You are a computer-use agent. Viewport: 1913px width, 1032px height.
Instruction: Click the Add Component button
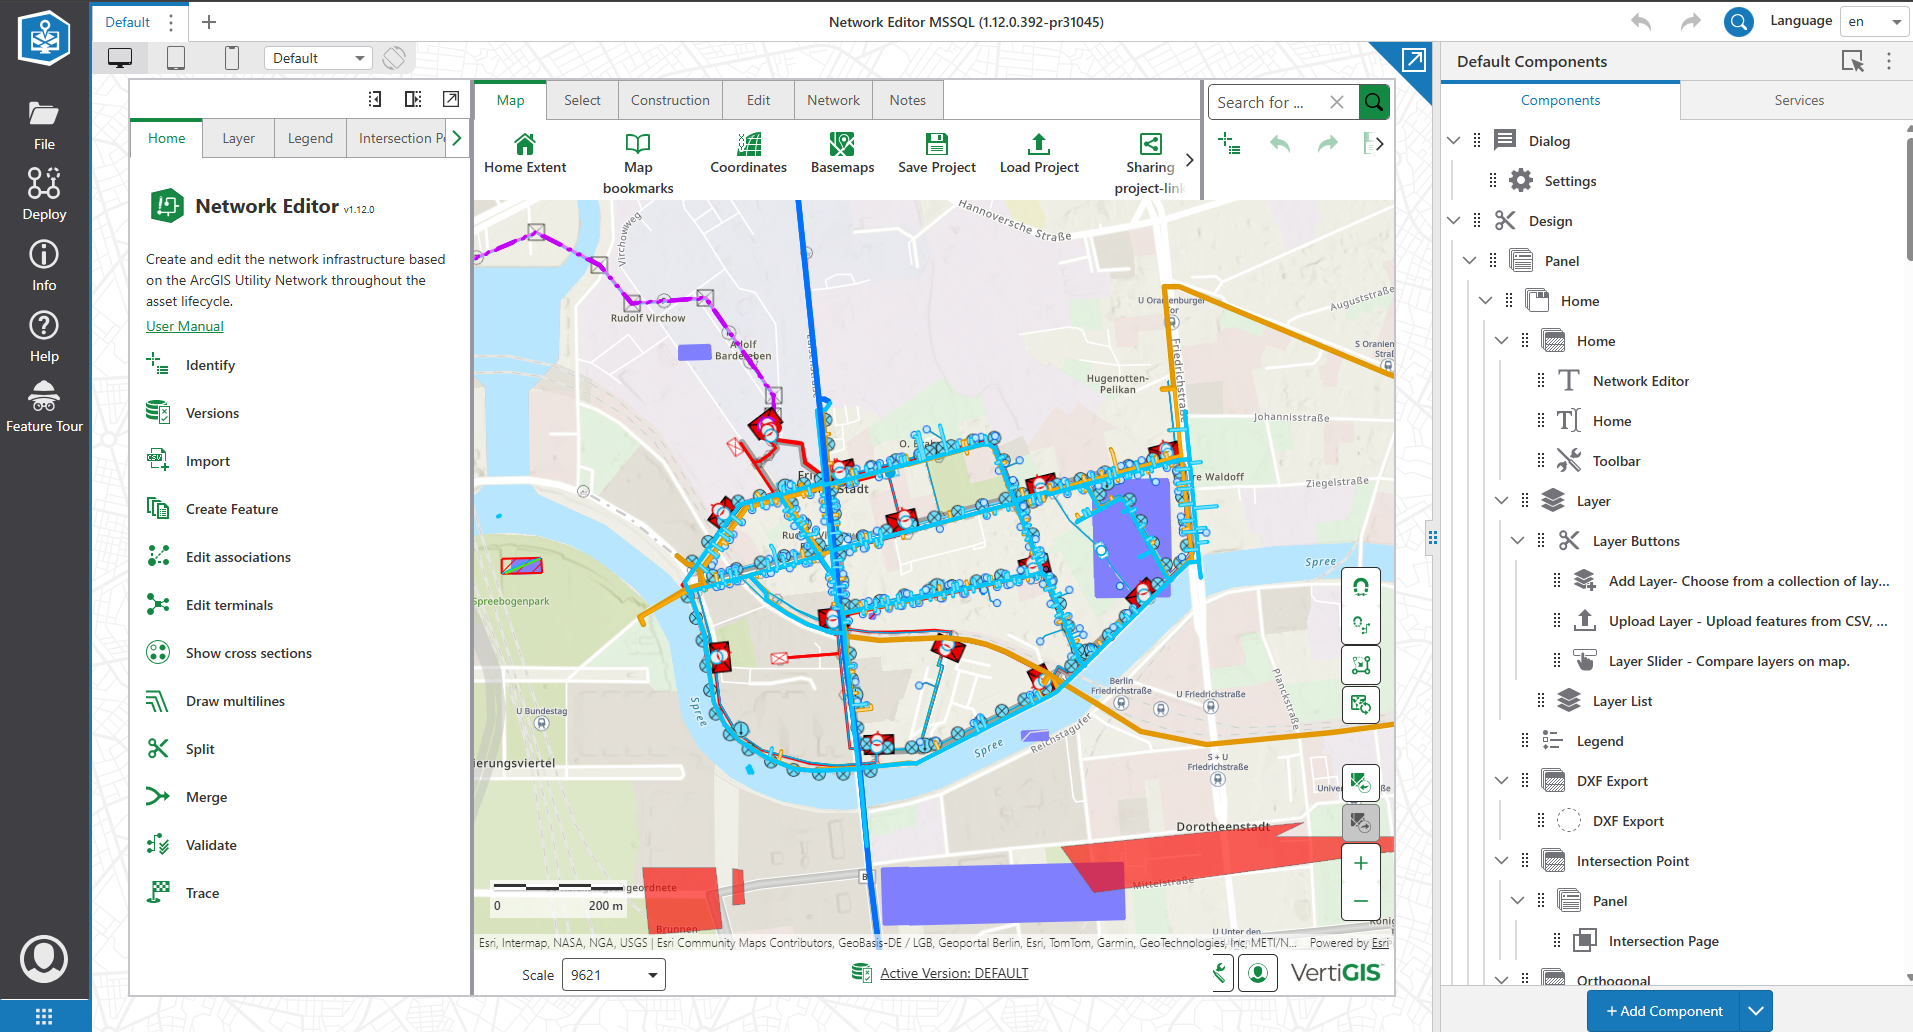pos(1664,1011)
